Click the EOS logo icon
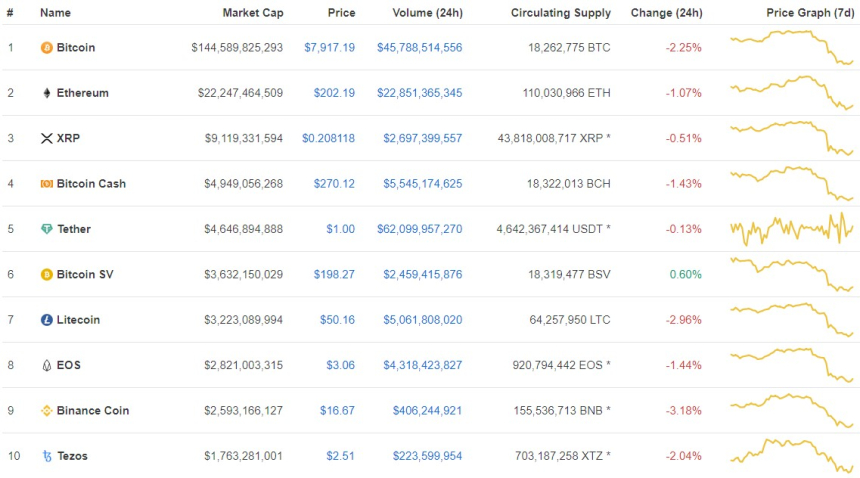Viewport: 860px width, 478px height. (46, 365)
